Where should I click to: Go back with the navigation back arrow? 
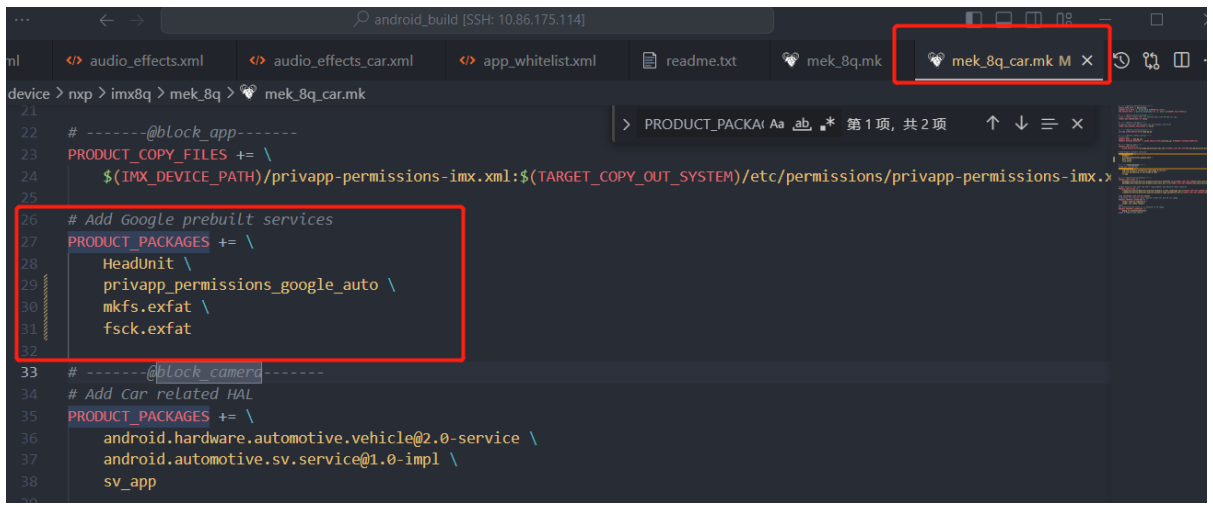click(106, 20)
